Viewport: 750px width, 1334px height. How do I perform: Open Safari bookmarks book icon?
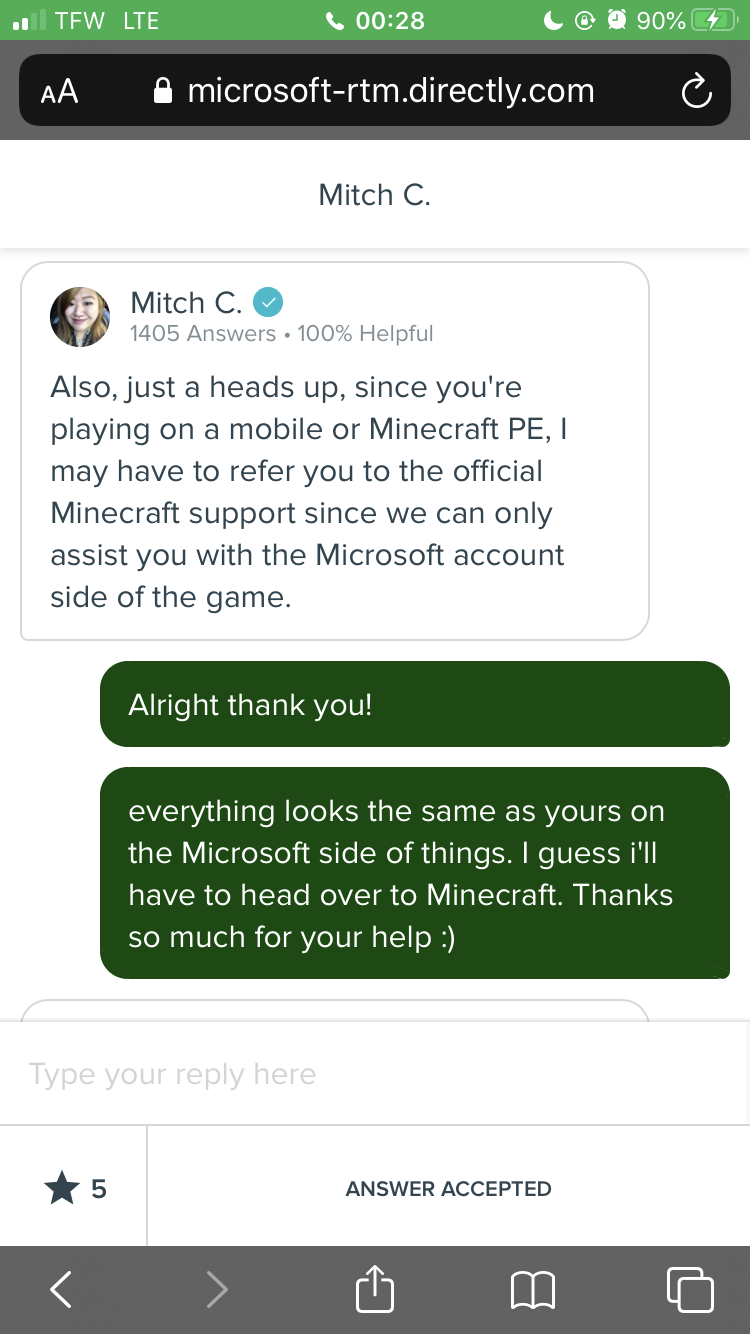click(x=533, y=1289)
